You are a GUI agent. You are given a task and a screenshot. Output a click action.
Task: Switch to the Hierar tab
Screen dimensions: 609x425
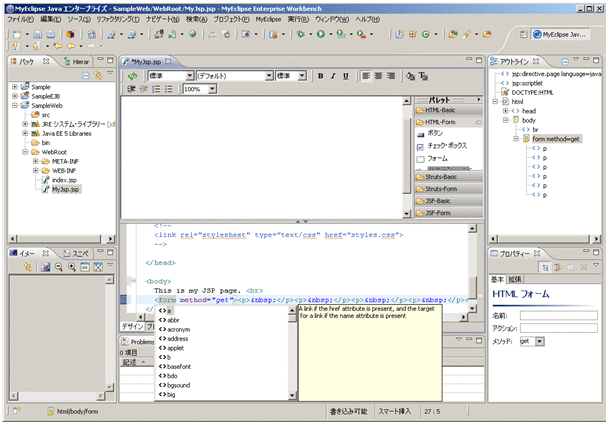point(80,61)
